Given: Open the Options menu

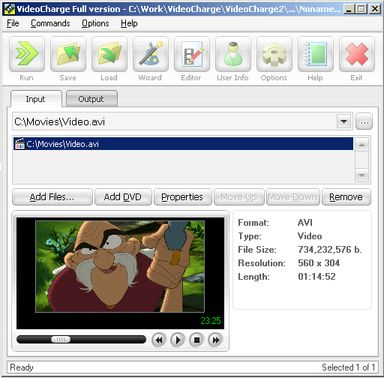Looking at the screenshot, I should (95, 24).
